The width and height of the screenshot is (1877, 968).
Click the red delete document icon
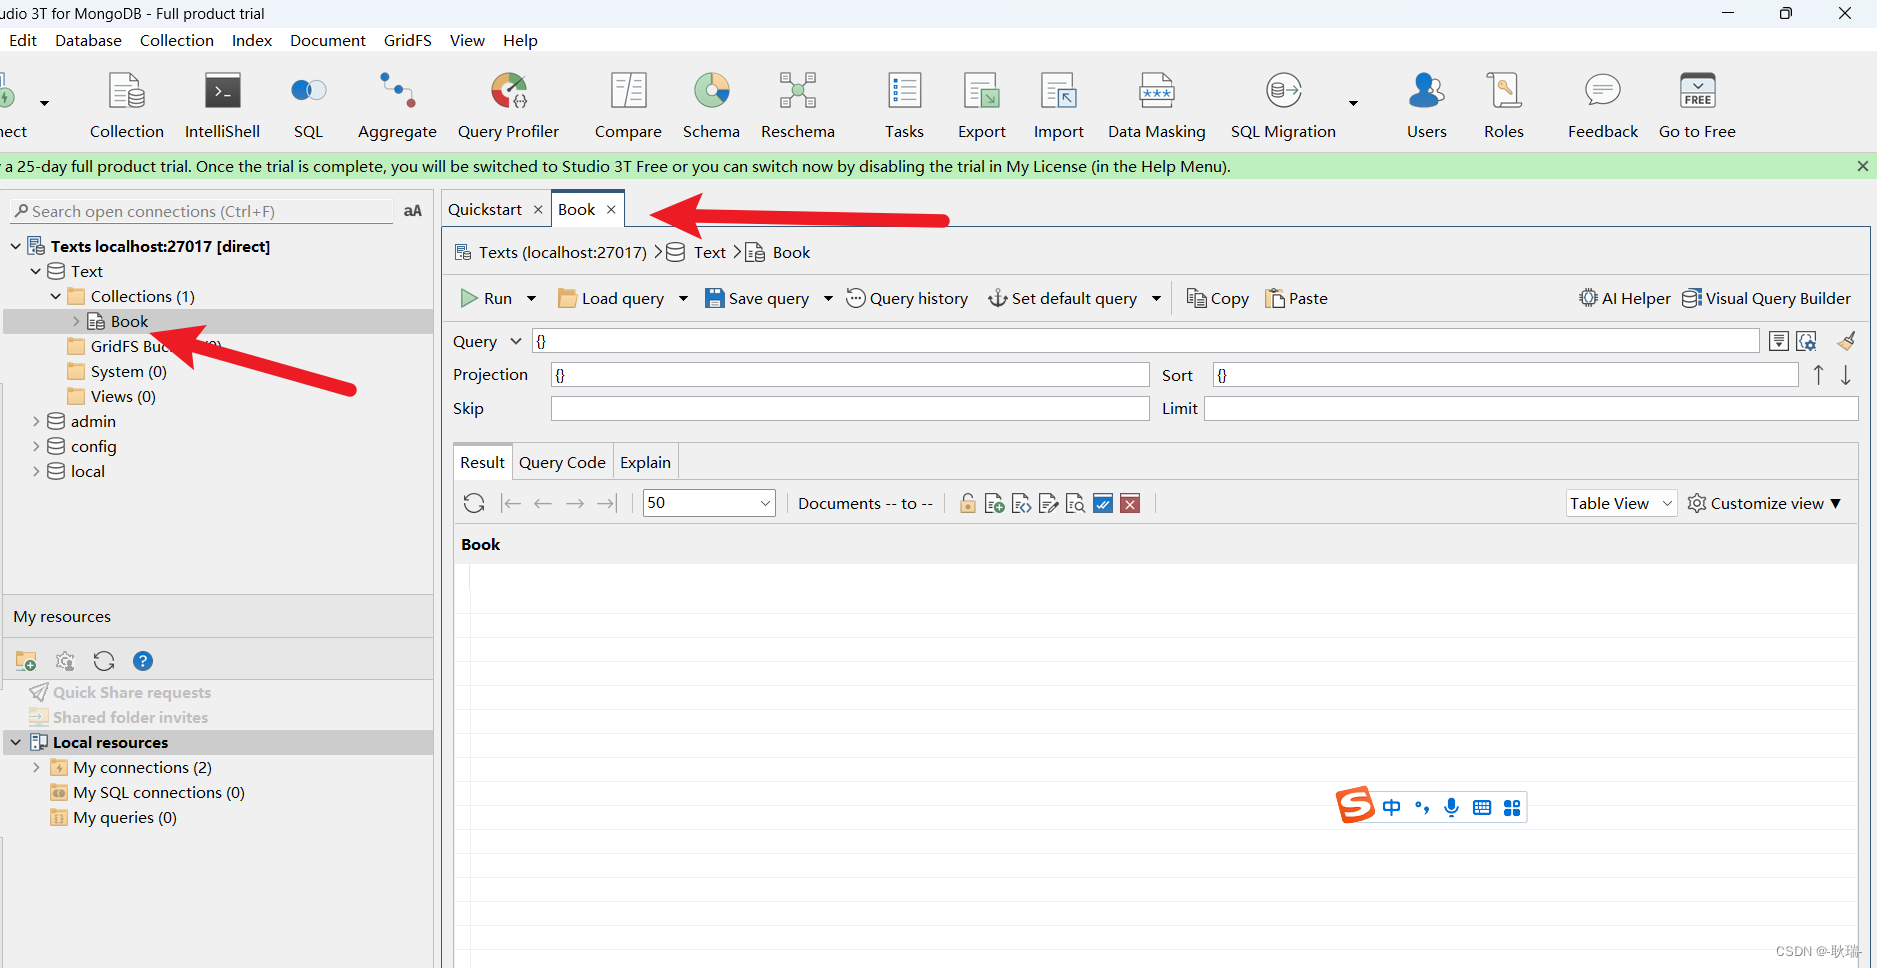pyautogui.click(x=1130, y=503)
